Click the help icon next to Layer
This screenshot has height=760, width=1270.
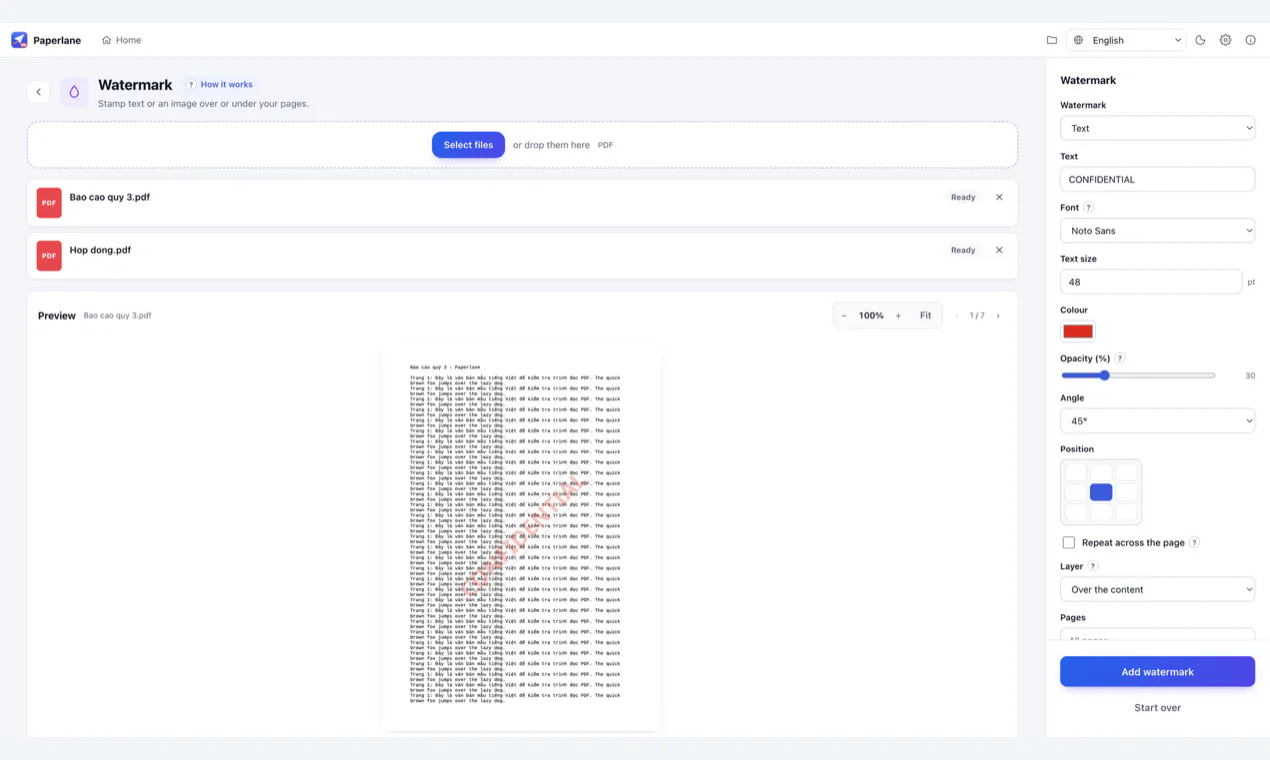(x=1093, y=566)
